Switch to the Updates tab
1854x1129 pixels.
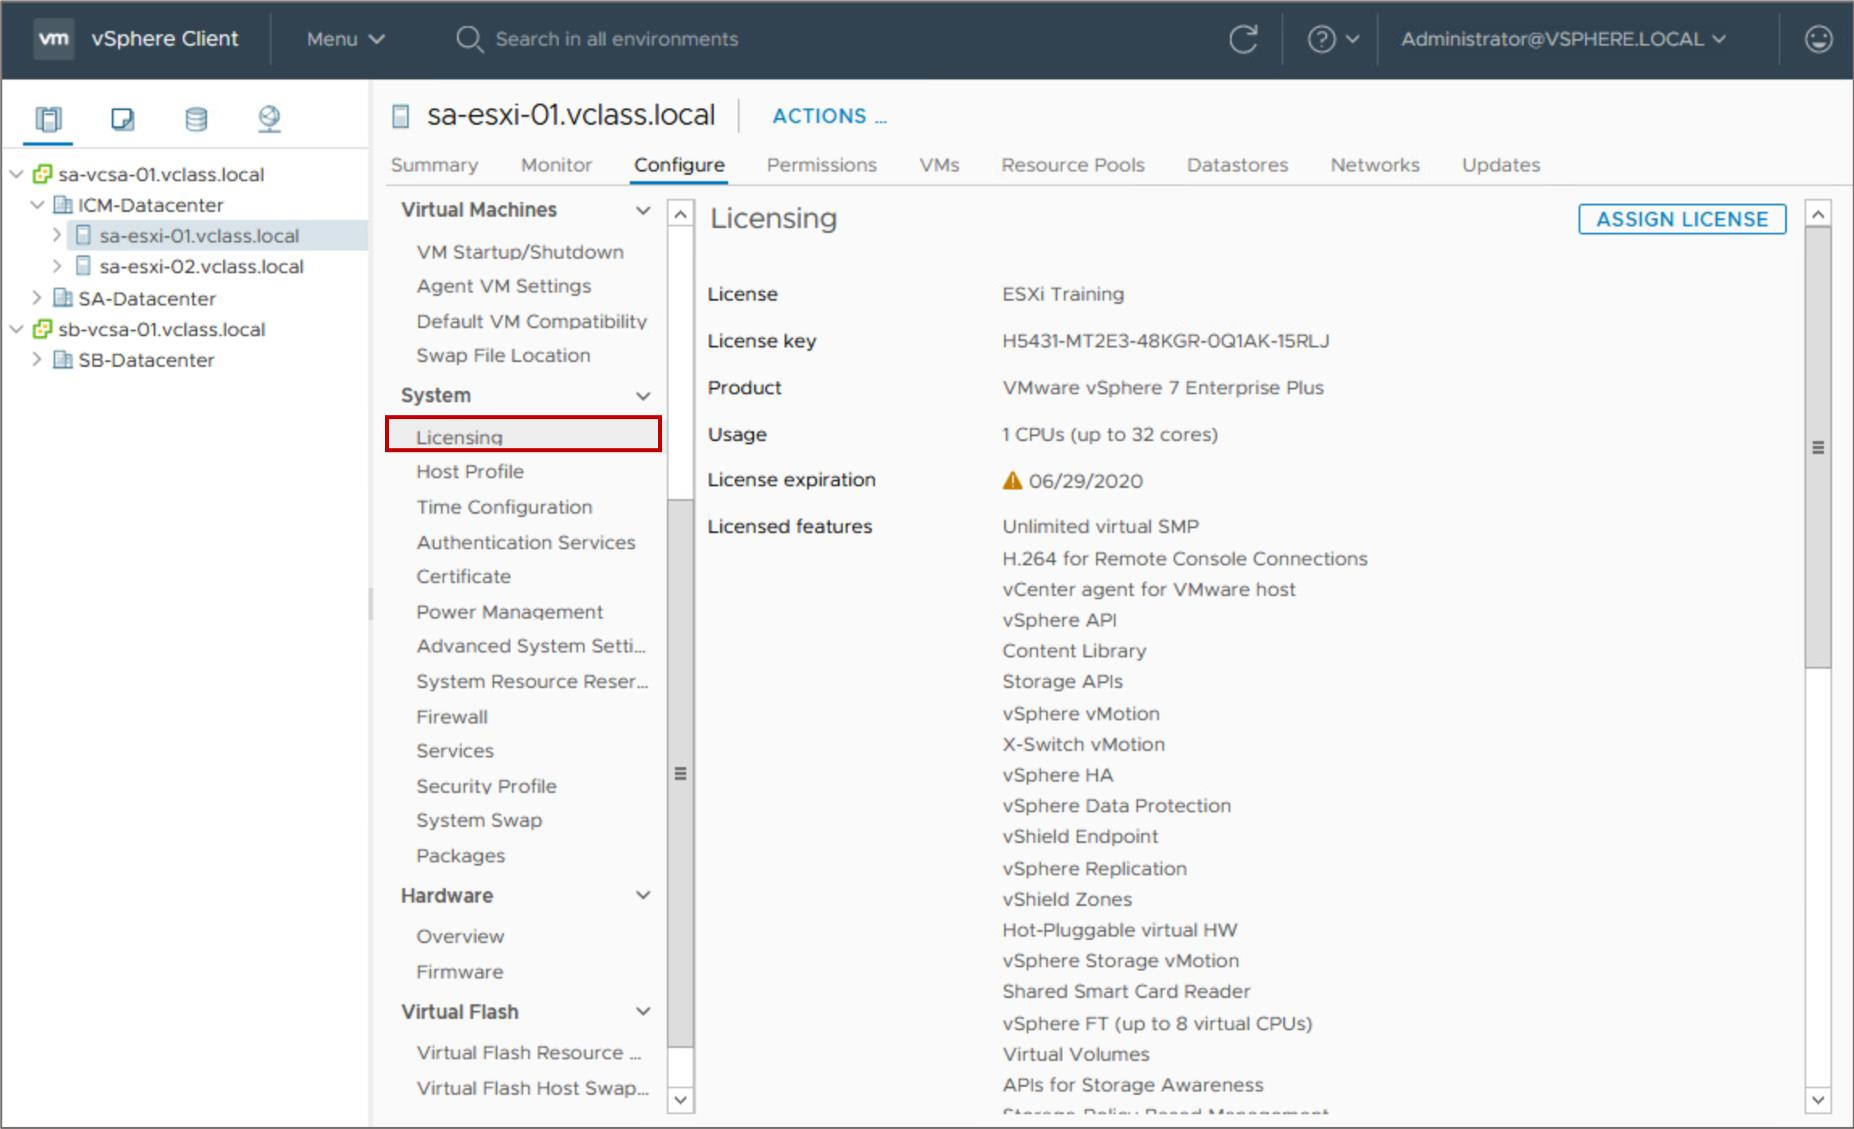click(x=1501, y=165)
